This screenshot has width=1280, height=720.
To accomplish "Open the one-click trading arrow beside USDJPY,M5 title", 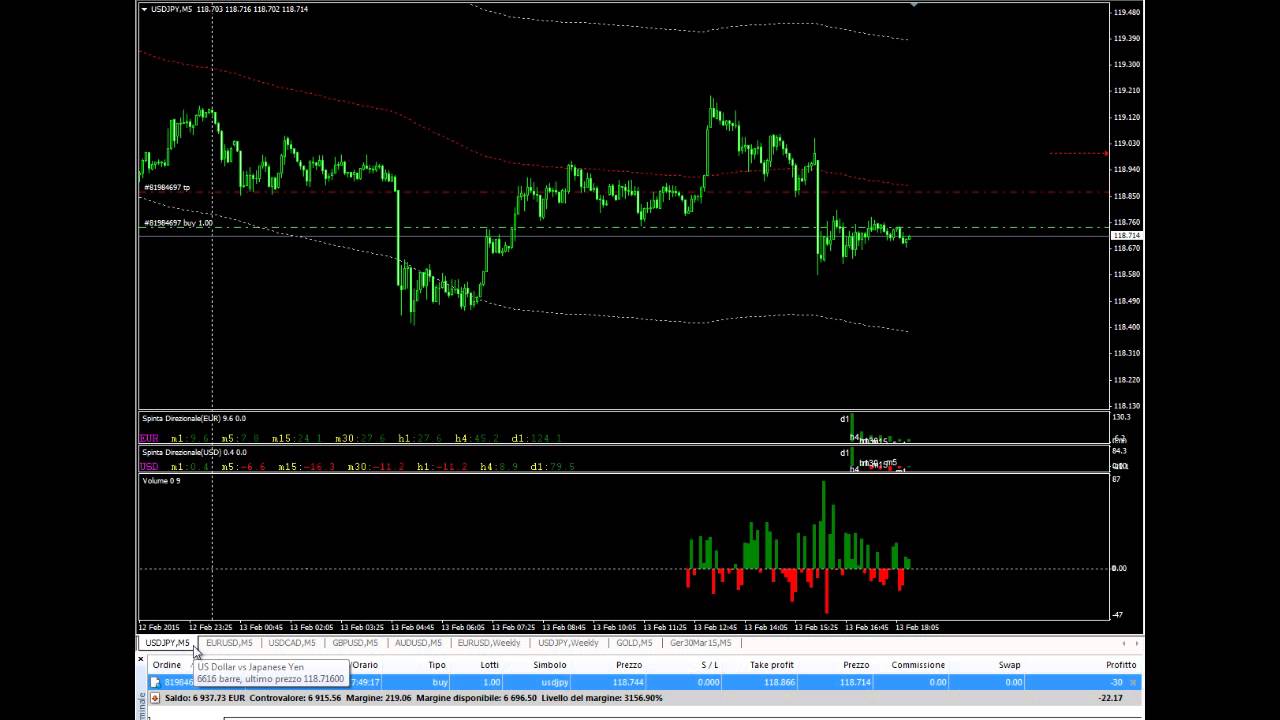I will [145, 9].
